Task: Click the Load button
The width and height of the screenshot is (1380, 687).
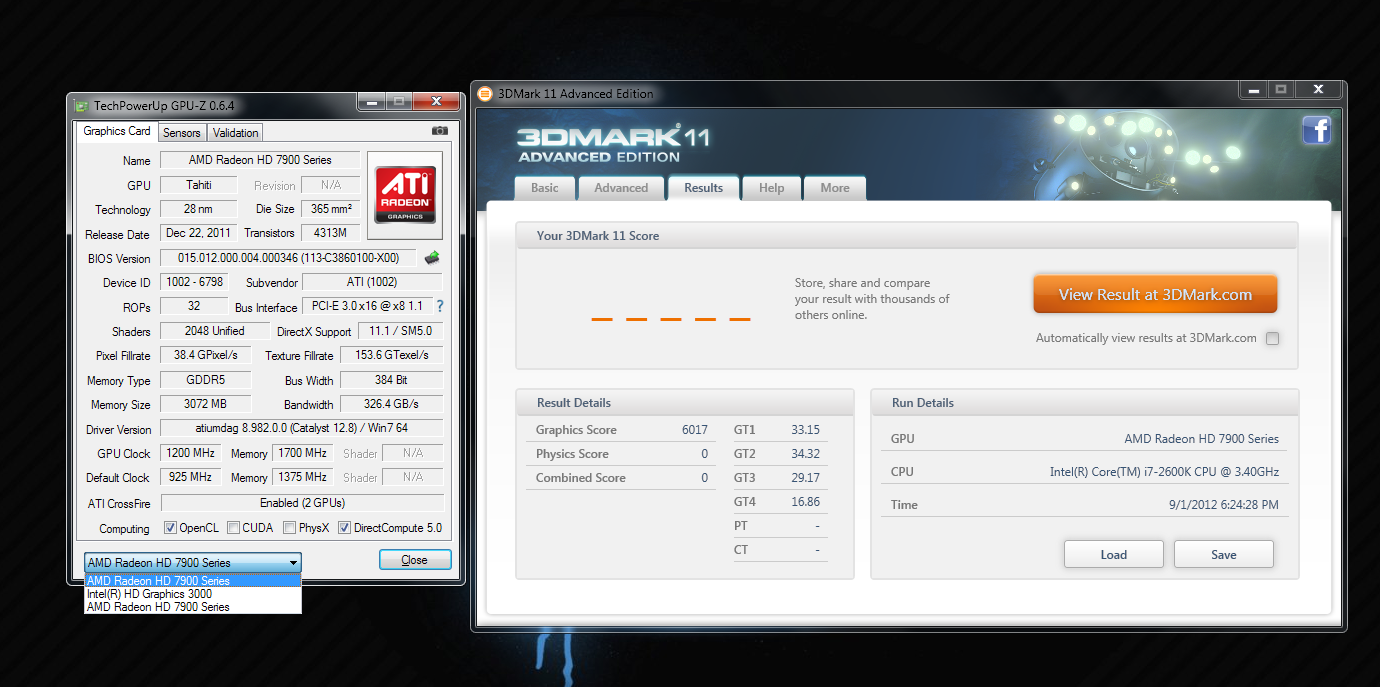Action: (1113, 555)
